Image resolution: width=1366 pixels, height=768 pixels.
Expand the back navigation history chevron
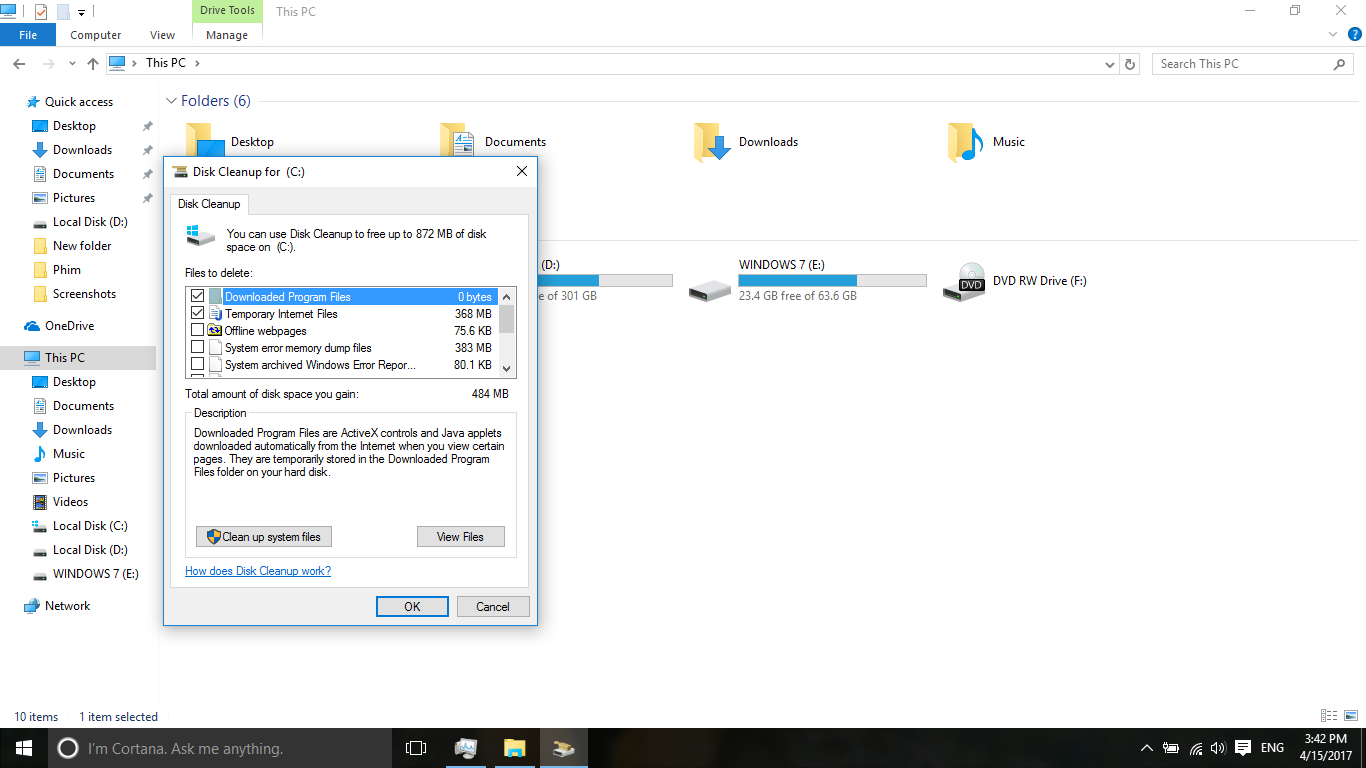(71, 62)
